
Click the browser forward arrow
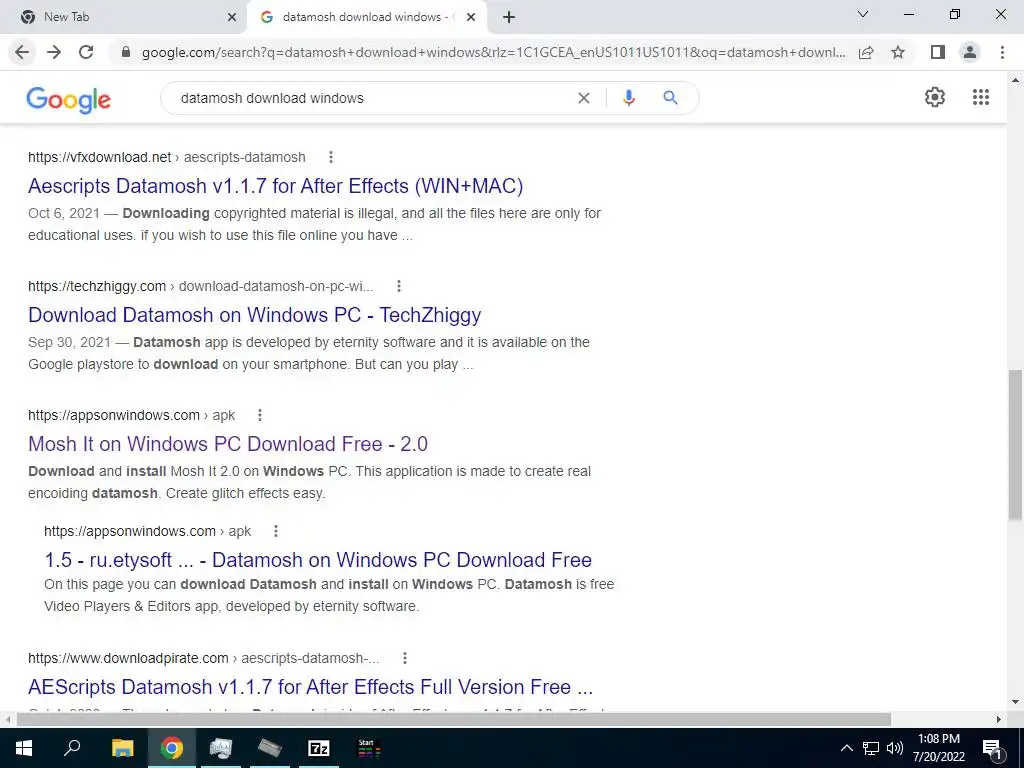click(x=54, y=52)
